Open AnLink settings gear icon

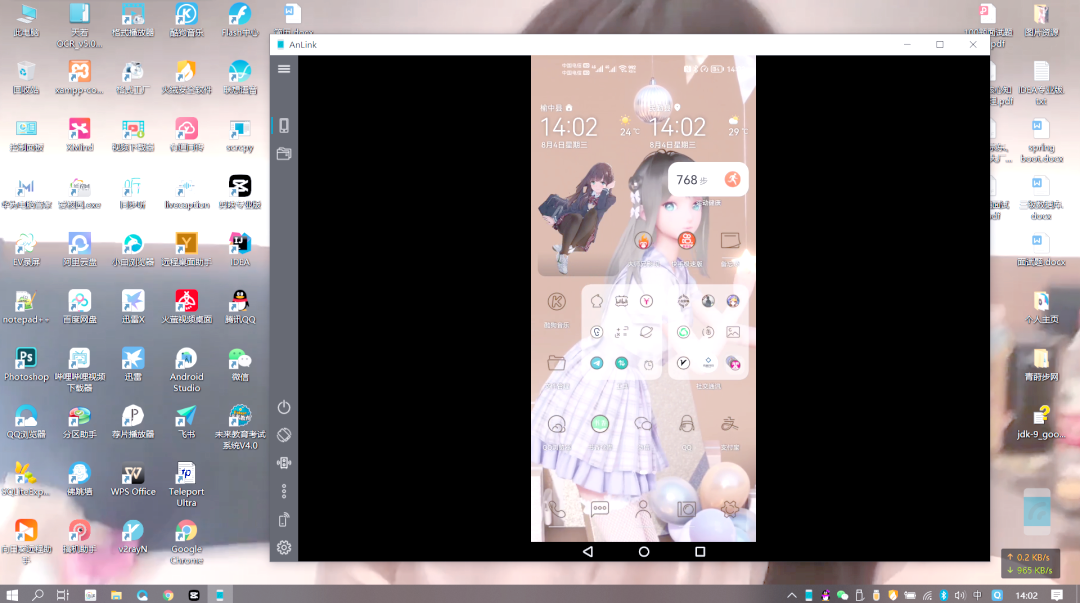coord(284,547)
